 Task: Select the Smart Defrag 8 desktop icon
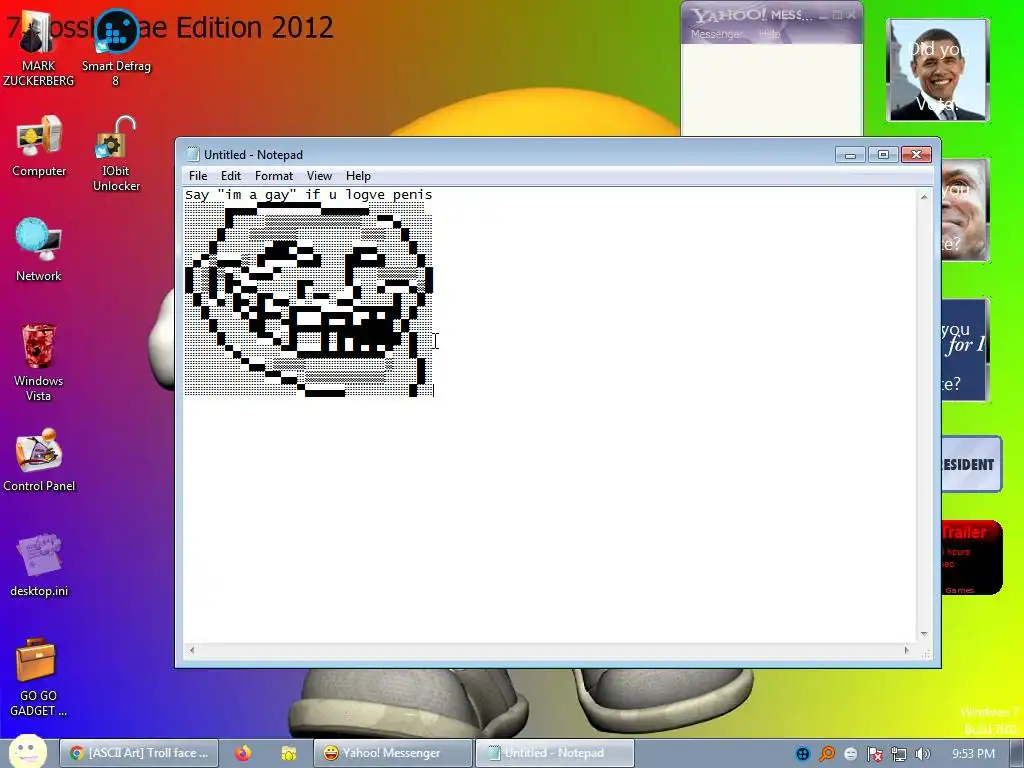116,50
